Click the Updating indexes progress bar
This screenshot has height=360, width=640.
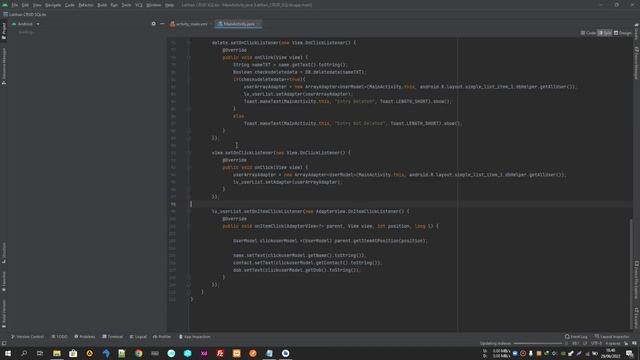pos(538,343)
